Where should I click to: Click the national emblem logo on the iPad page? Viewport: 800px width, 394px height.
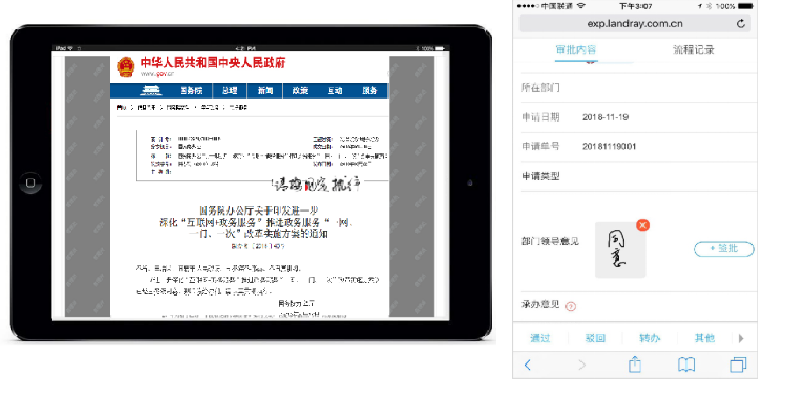point(126,67)
